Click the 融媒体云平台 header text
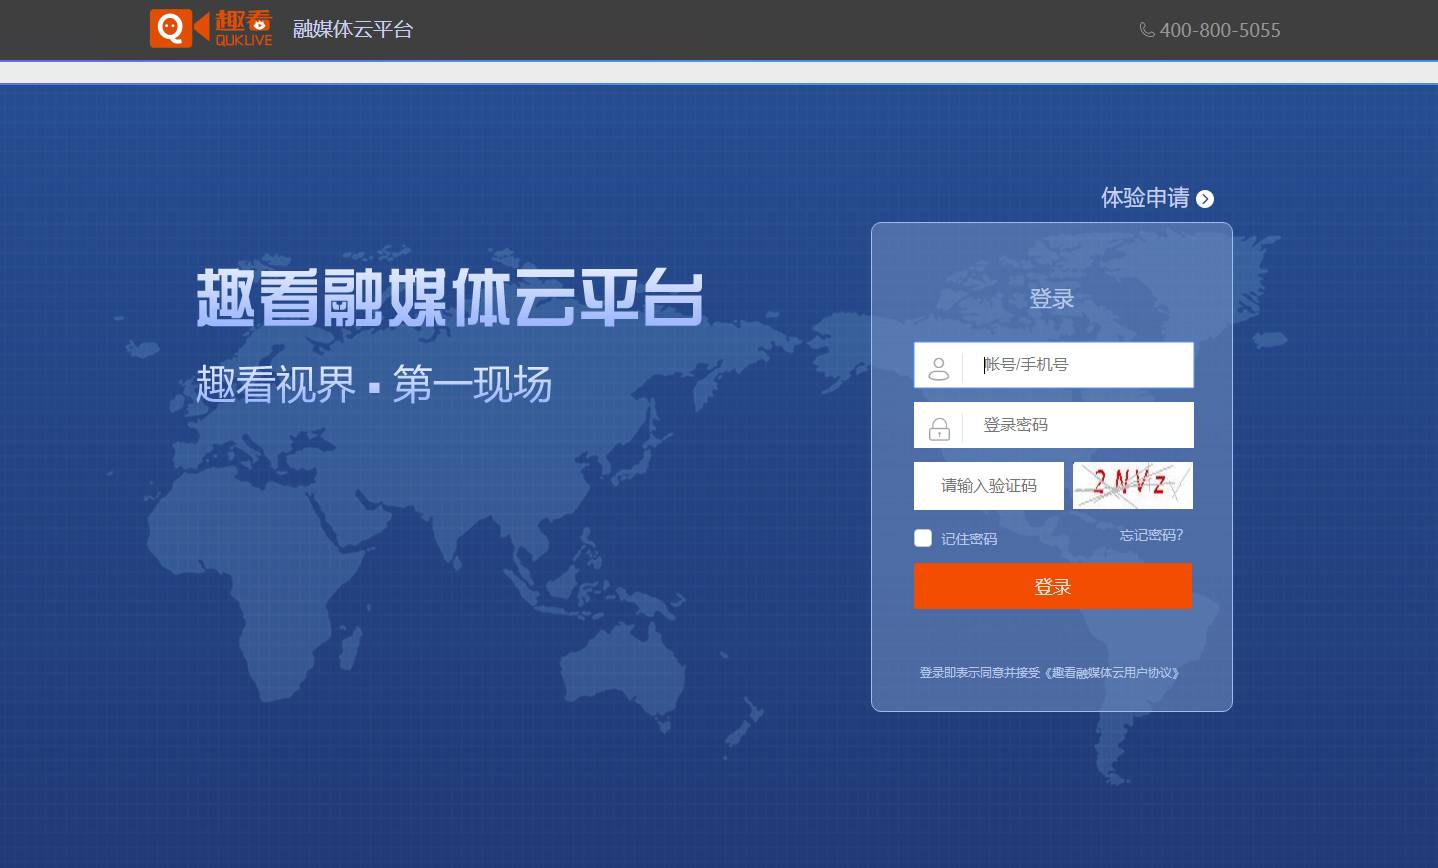 point(353,29)
